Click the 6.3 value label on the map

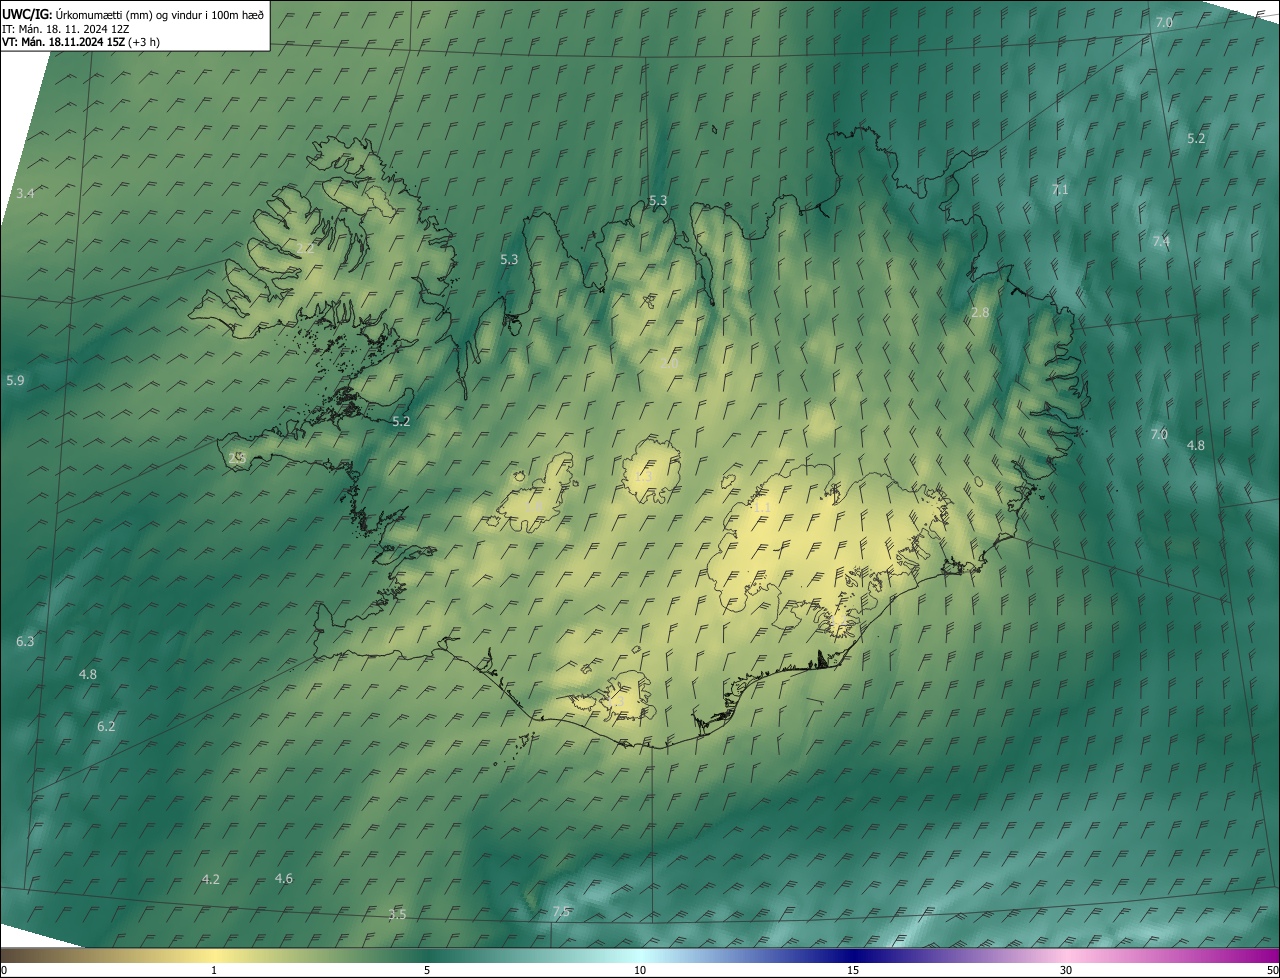pos(25,641)
